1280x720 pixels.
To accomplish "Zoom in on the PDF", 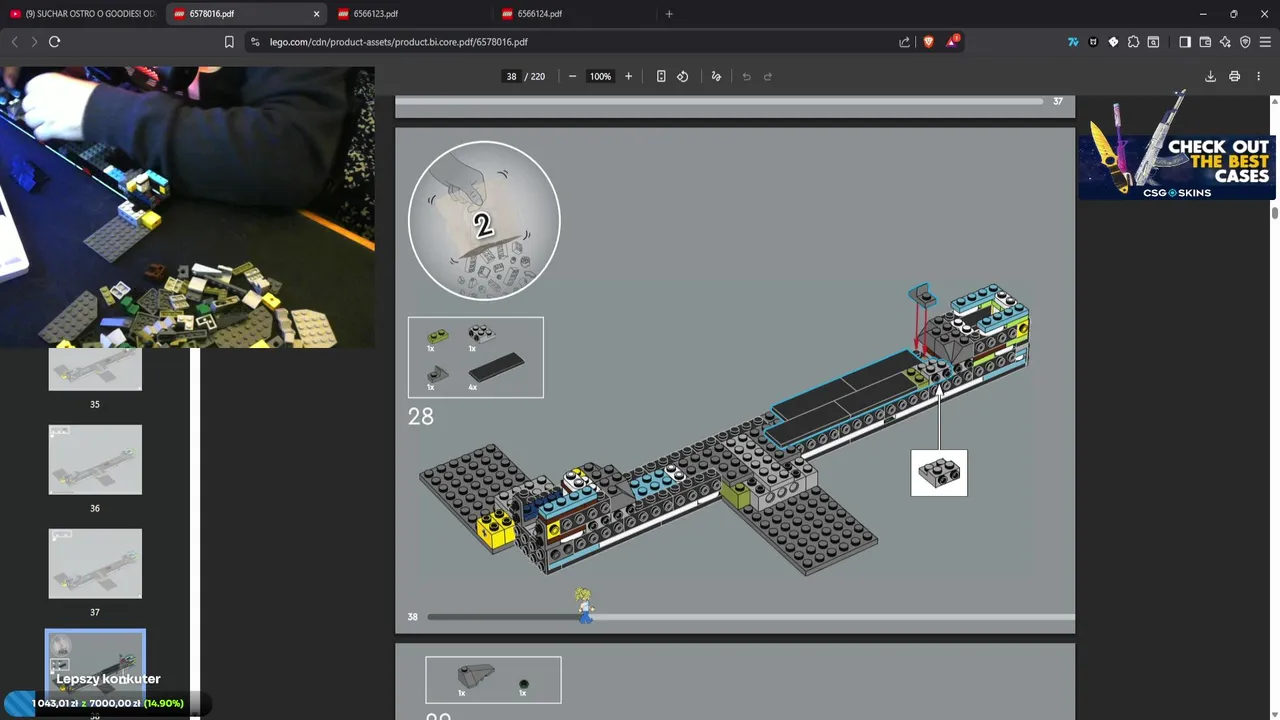I will pyautogui.click(x=628, y=76).
